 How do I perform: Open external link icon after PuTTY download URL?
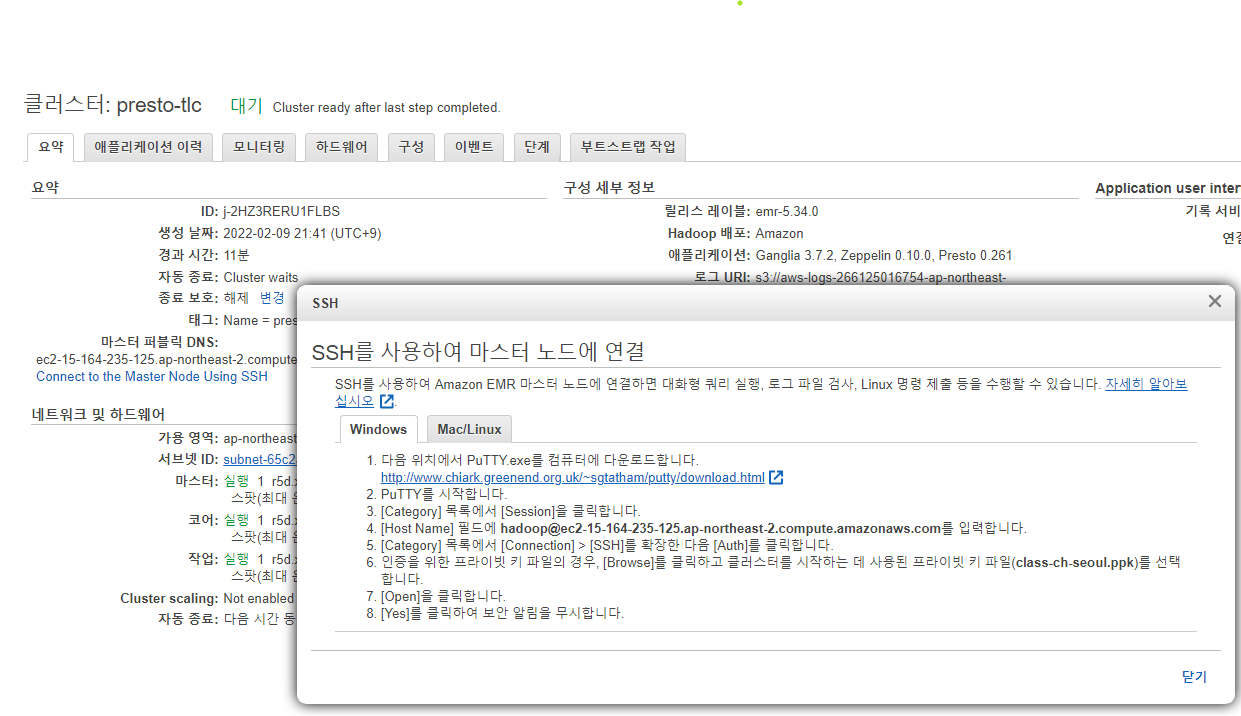[x=776, y=478]
